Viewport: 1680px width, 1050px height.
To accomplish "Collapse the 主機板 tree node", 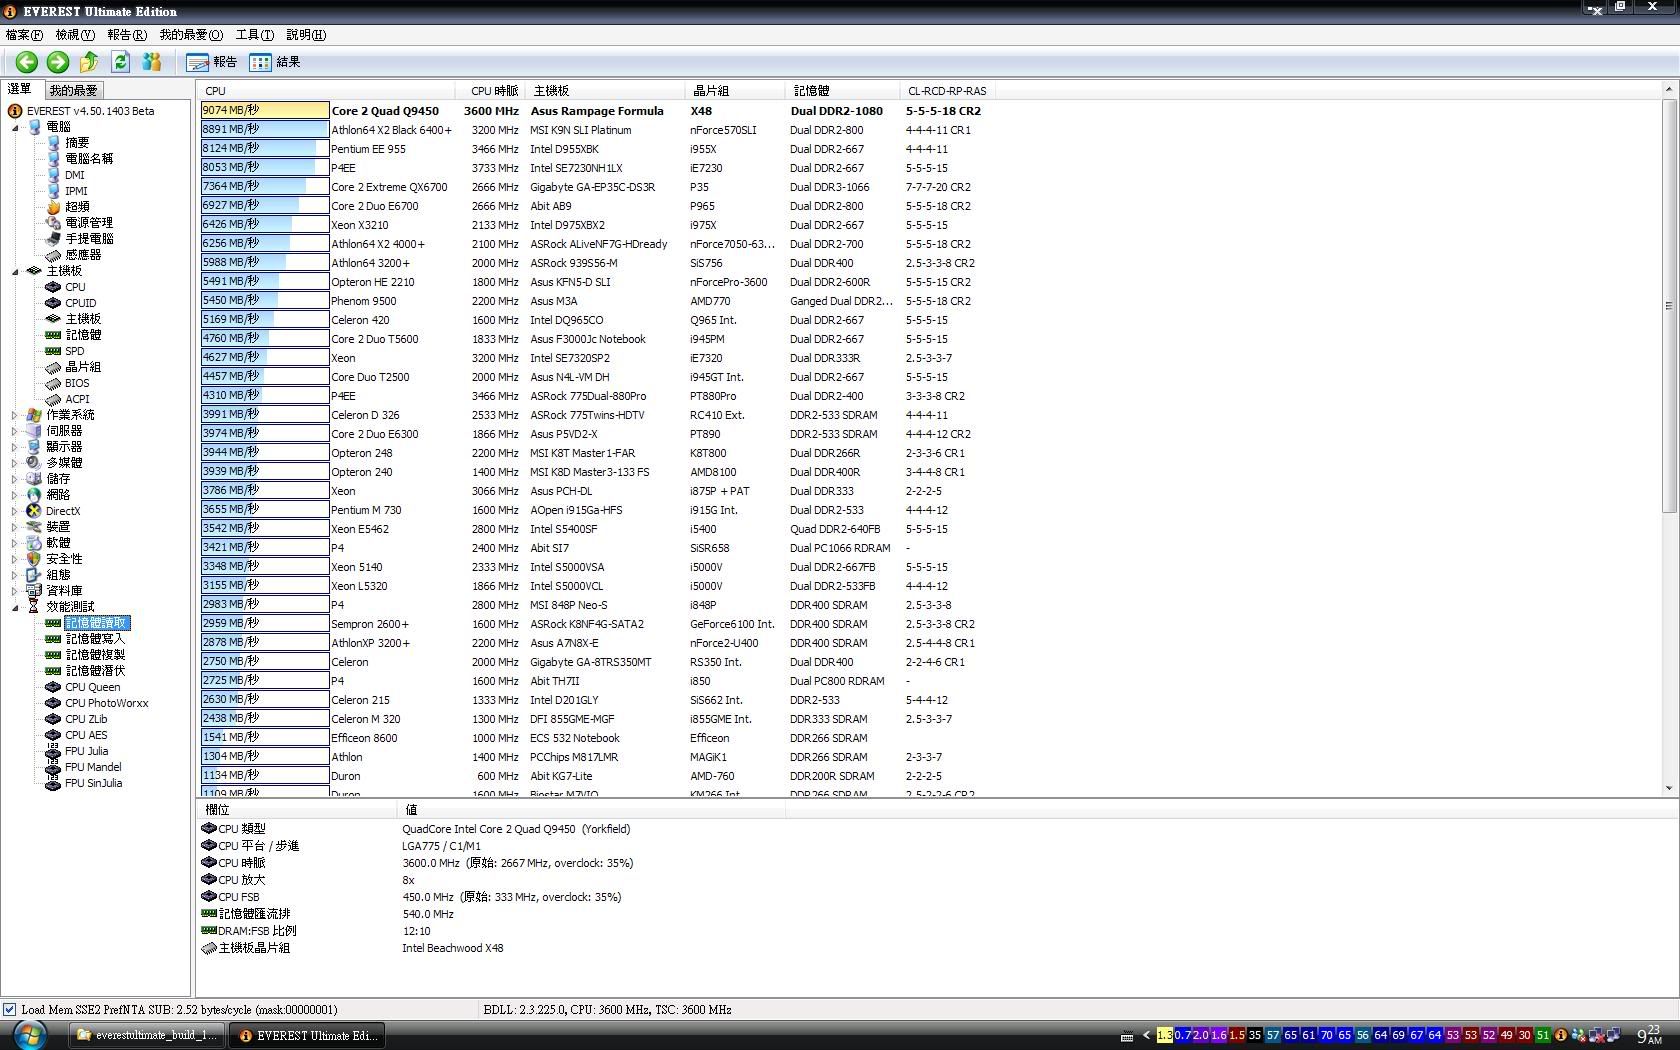I will (x=15, y=271).
